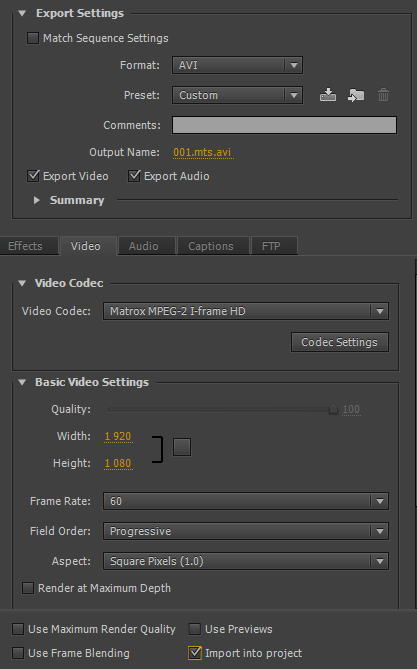Open the Format dropdown showing AVI

237,65
